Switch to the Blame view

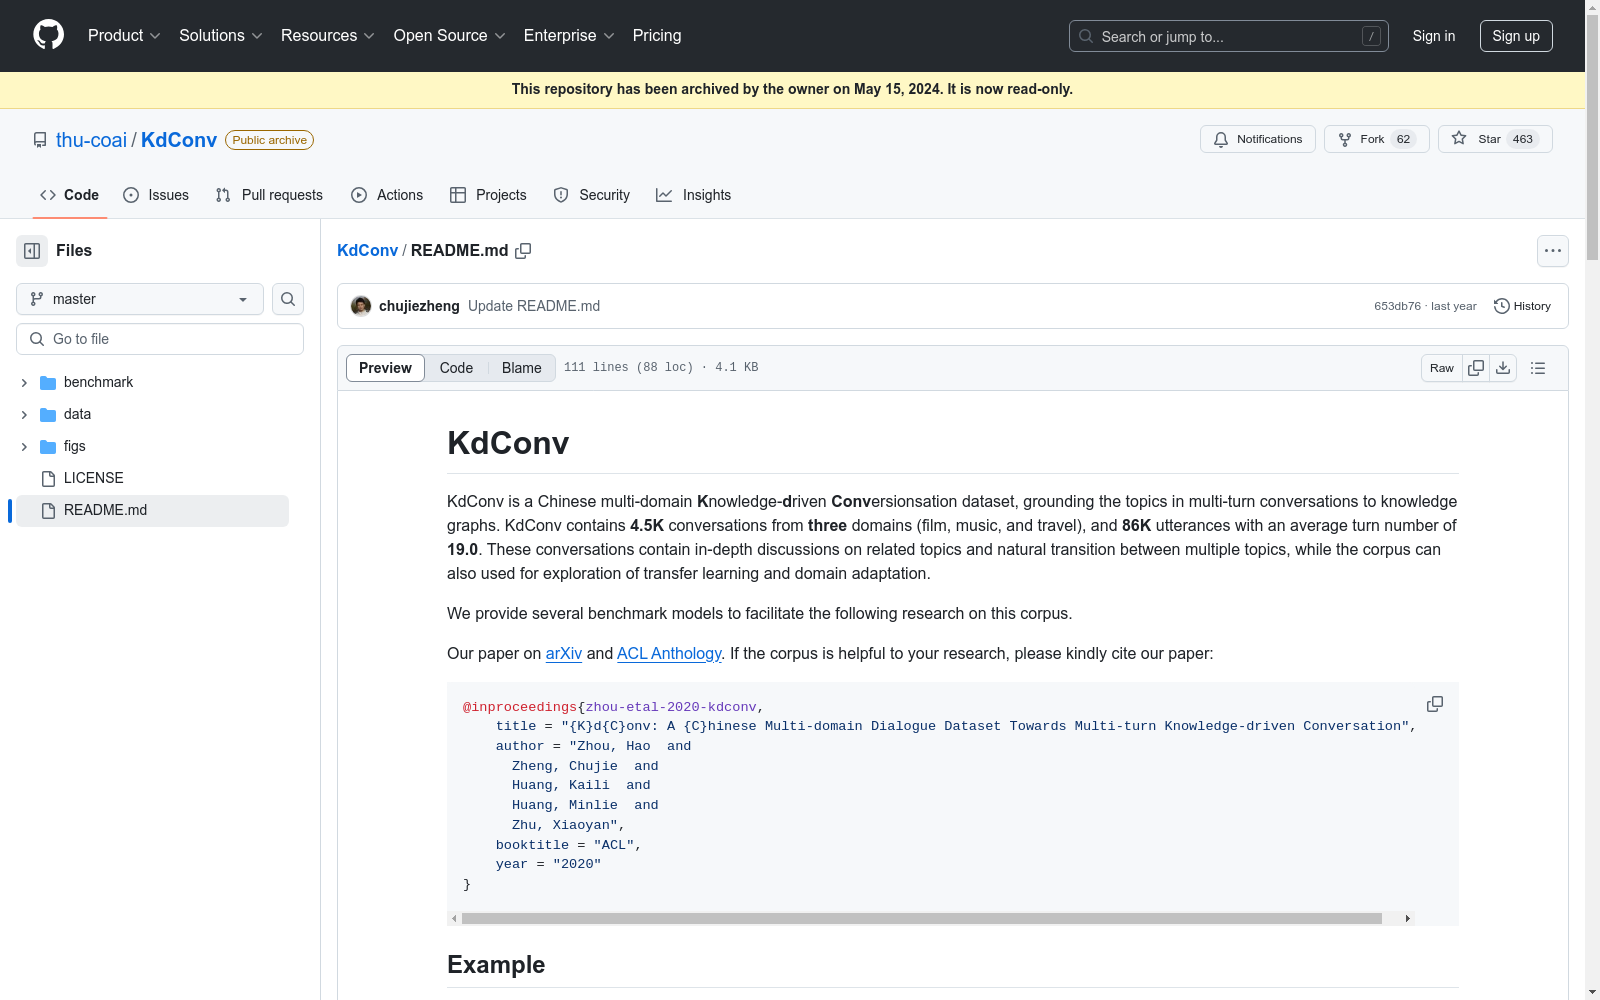[521, 368]
